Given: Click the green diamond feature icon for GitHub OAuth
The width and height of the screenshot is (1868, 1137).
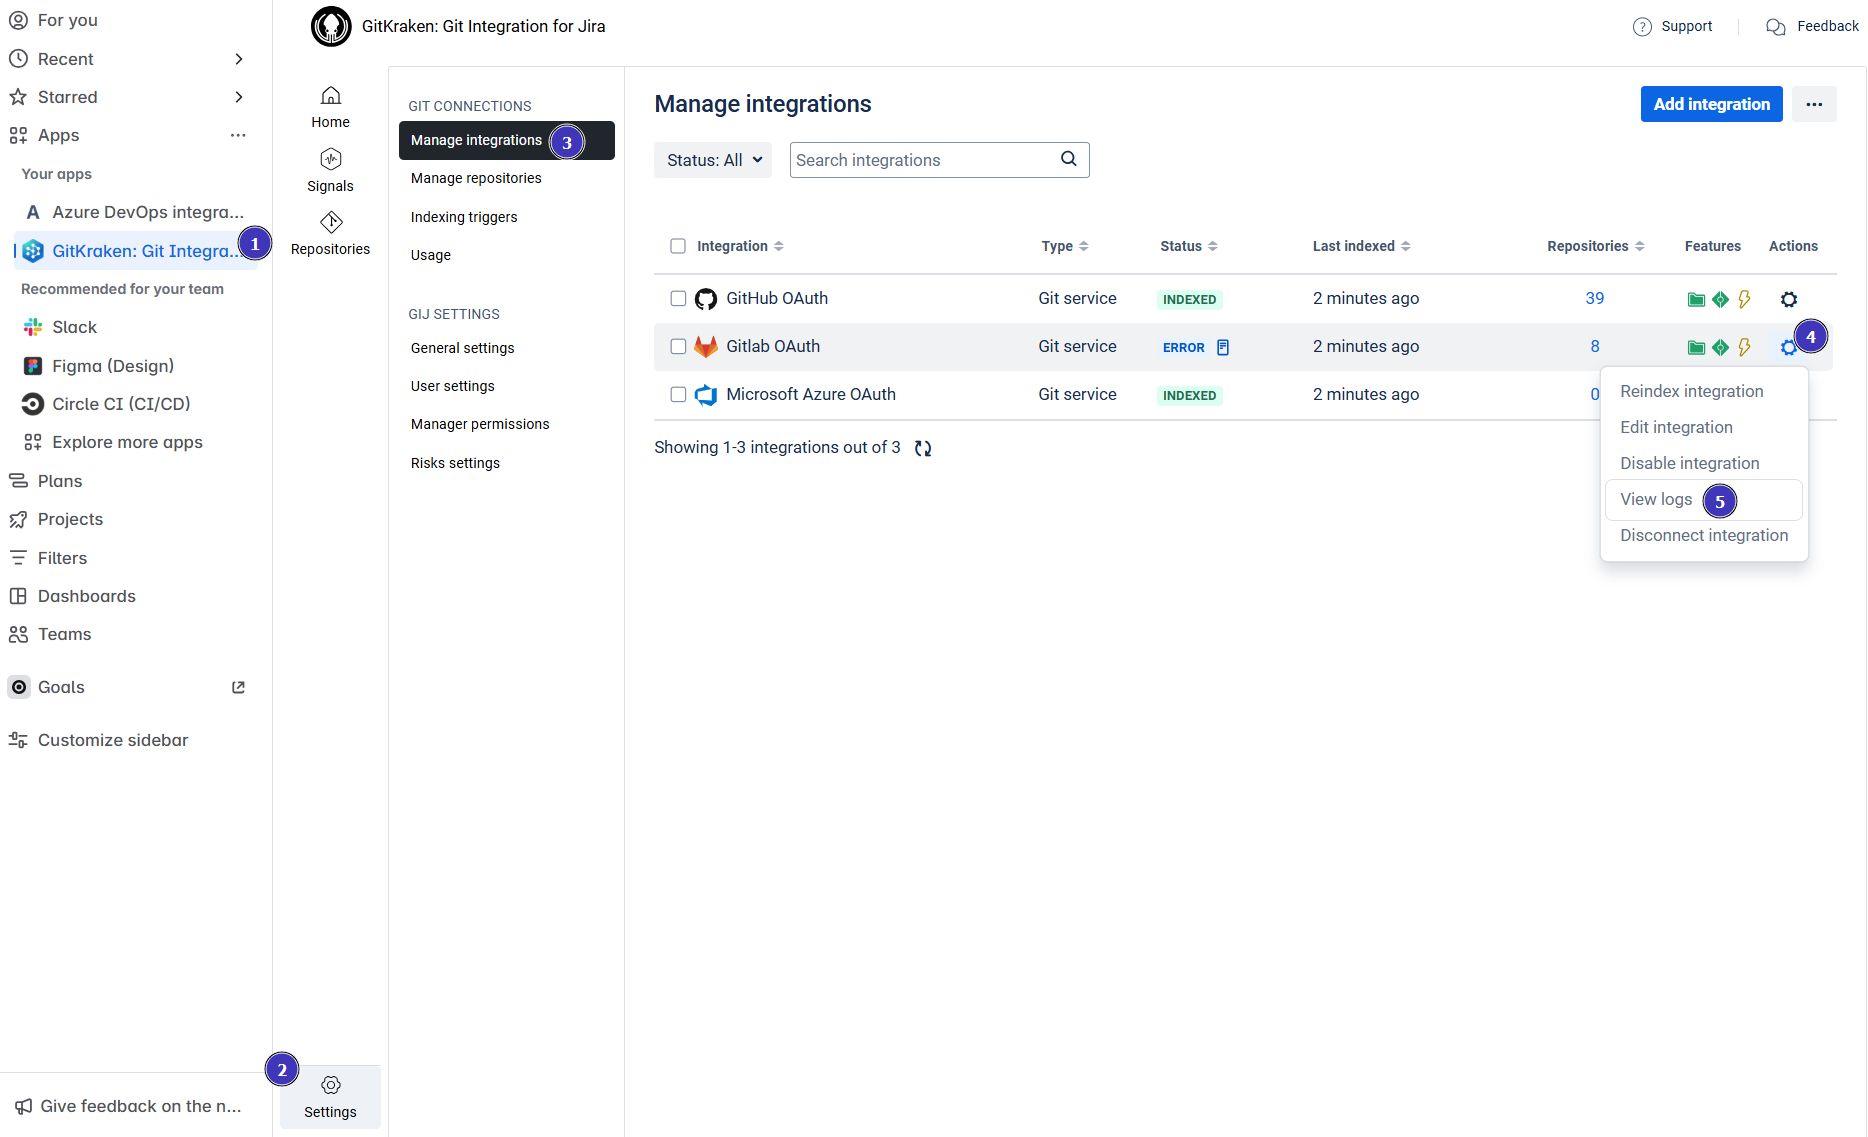Looking at the screenshot, I should pos(1720,299).
